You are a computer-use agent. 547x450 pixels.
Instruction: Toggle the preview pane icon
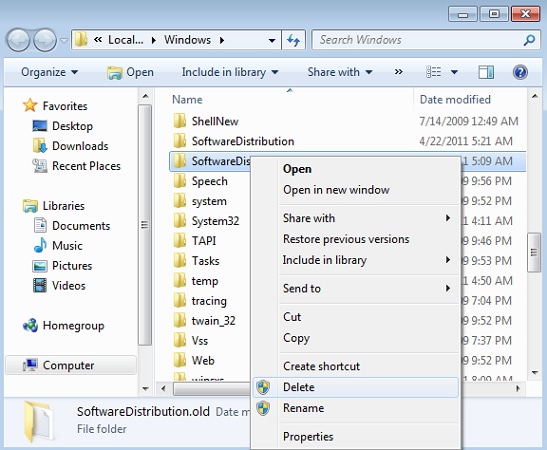click(486, 72)
